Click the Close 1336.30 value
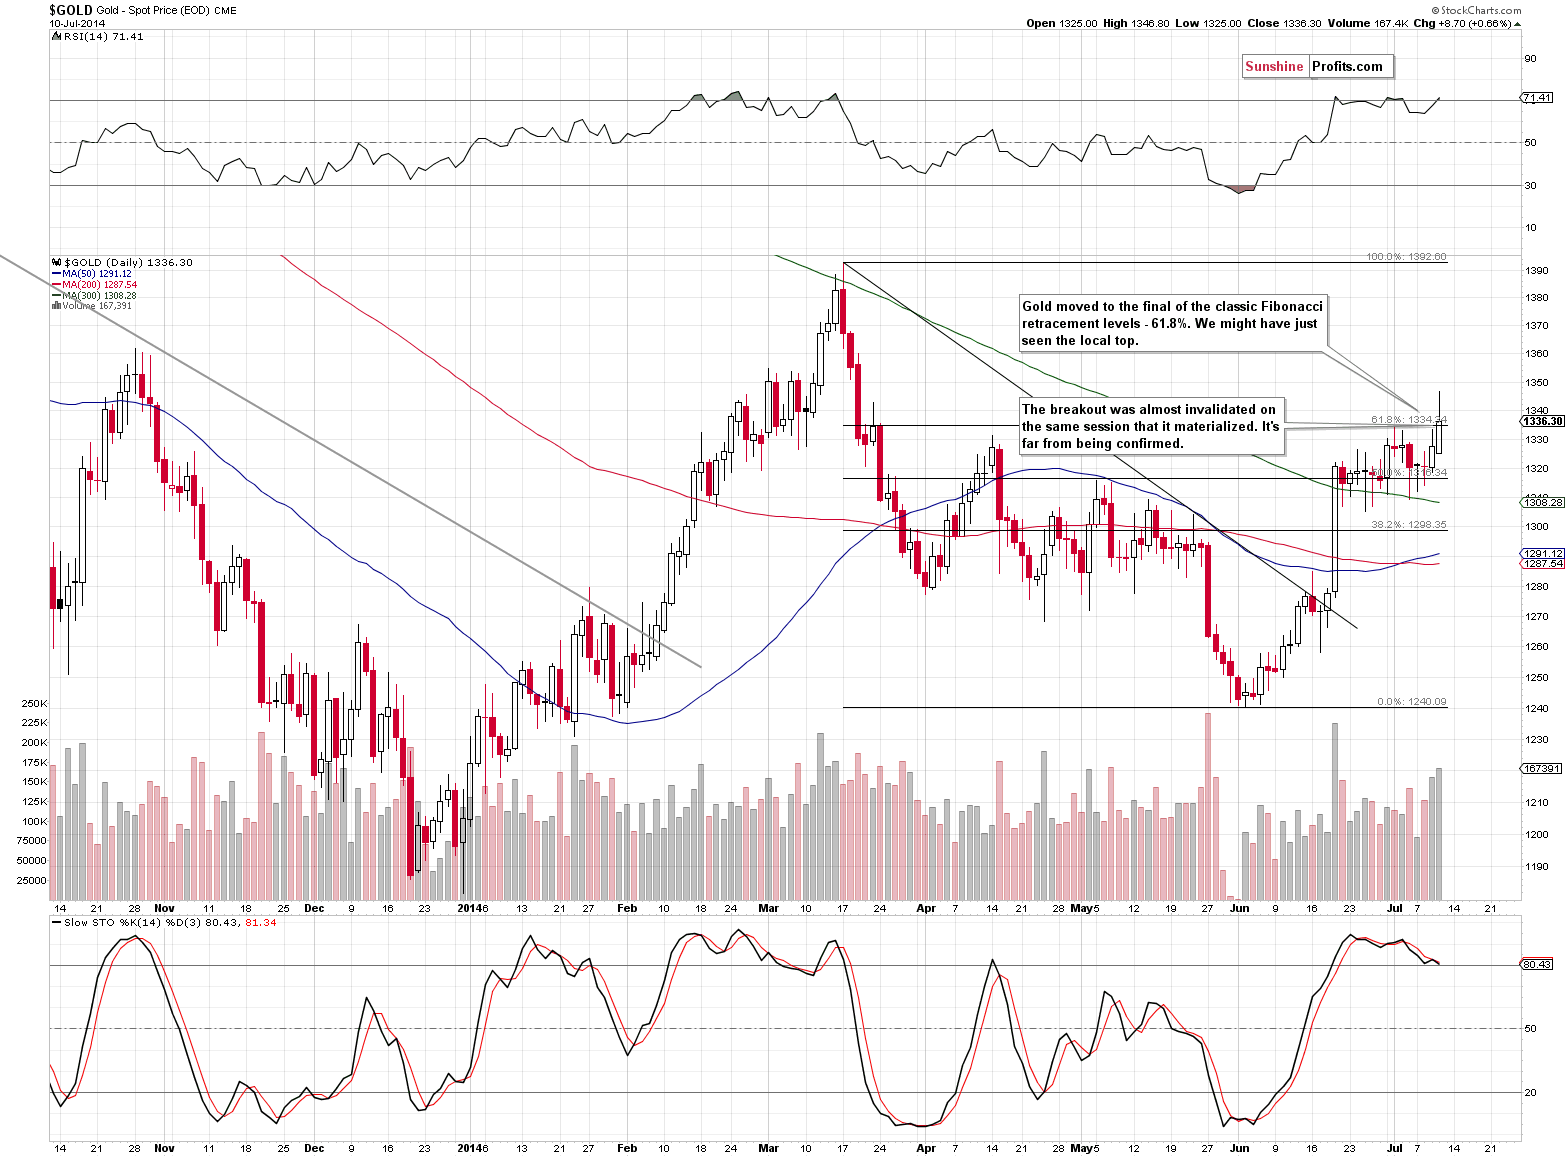This screenshot has width=1565, height=1157. point(1285,23)
